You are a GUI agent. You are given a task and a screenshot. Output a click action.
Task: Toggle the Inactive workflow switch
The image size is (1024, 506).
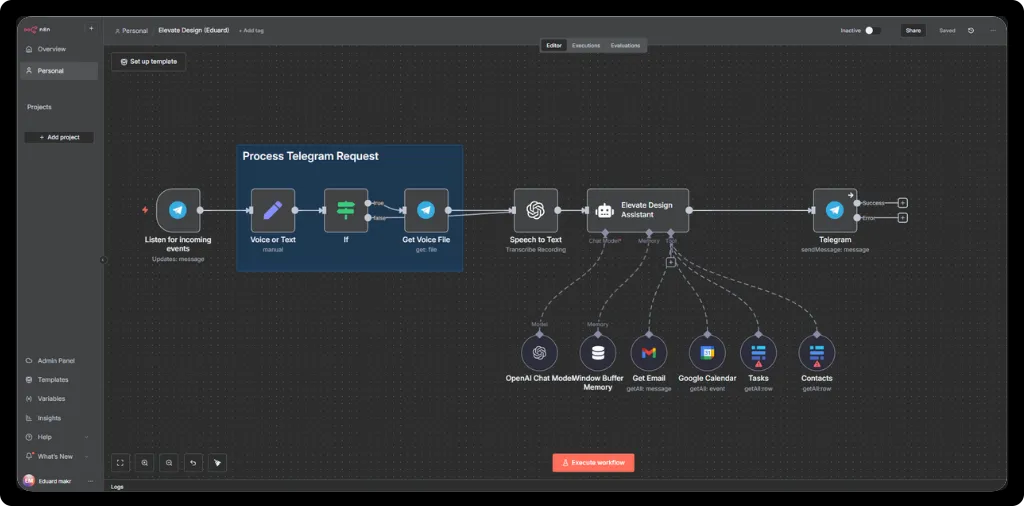[x=872, y=31]
